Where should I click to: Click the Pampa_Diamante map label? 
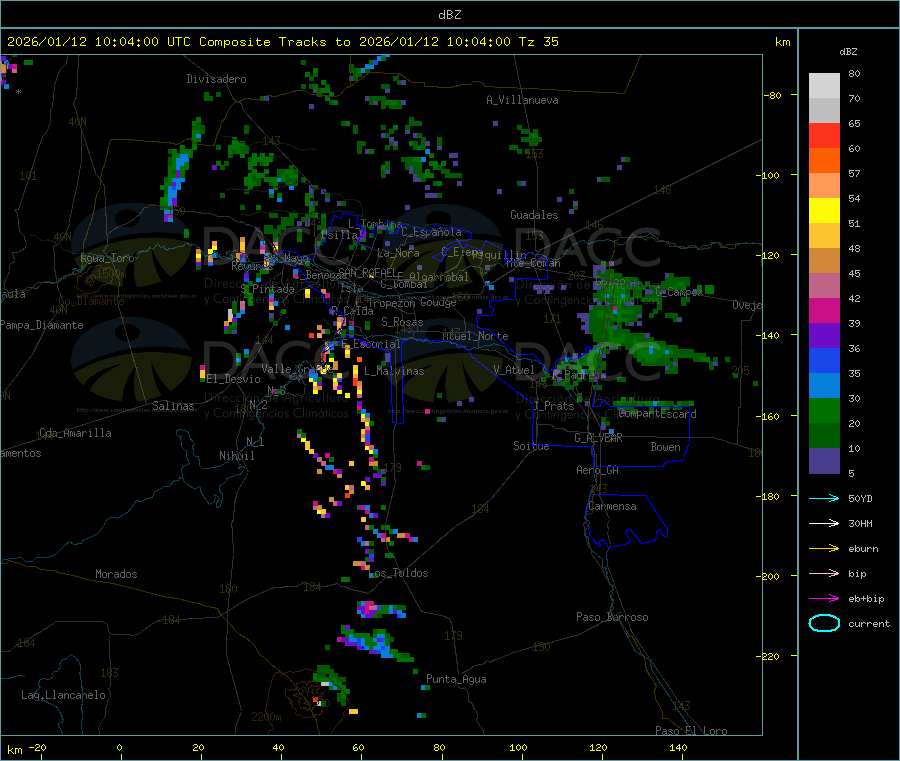click(42, 325)
